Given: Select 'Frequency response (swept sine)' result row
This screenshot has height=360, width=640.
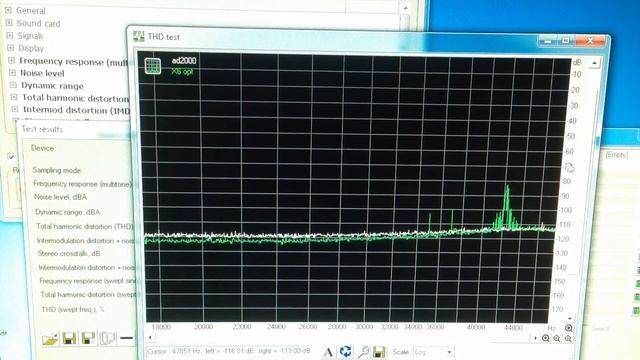Looking at the screenshot, I should pyautogui.click(x=87, y=281).
